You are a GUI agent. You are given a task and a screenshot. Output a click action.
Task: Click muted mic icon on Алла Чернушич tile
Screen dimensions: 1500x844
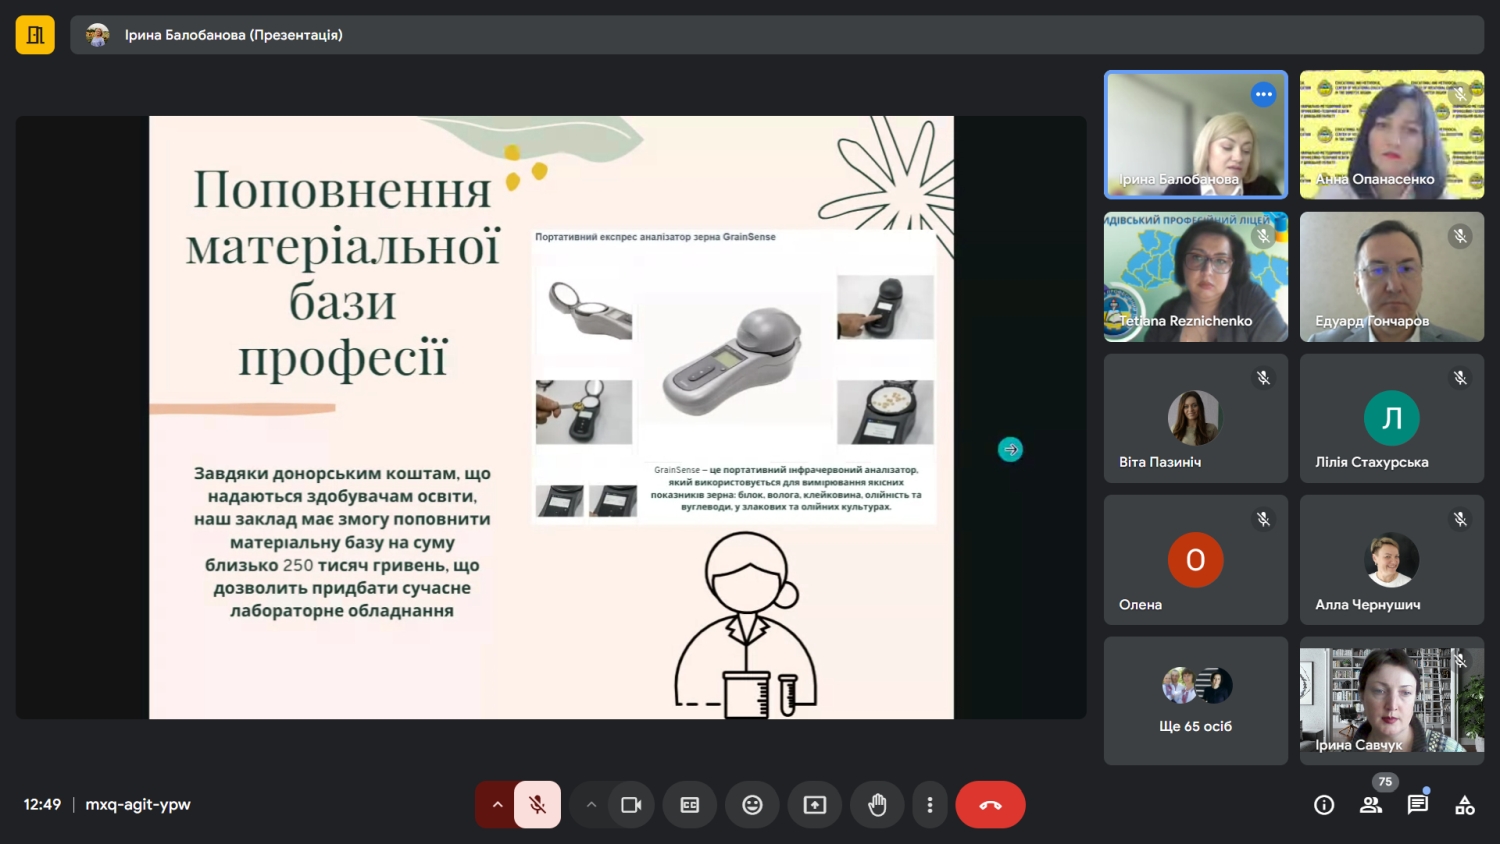[x=1460, y=519]
